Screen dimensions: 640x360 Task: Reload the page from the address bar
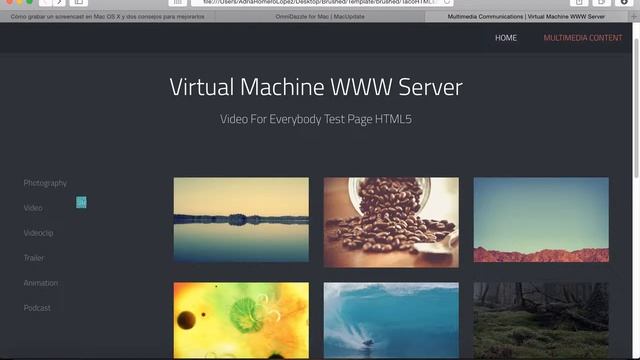coord(447,2)
